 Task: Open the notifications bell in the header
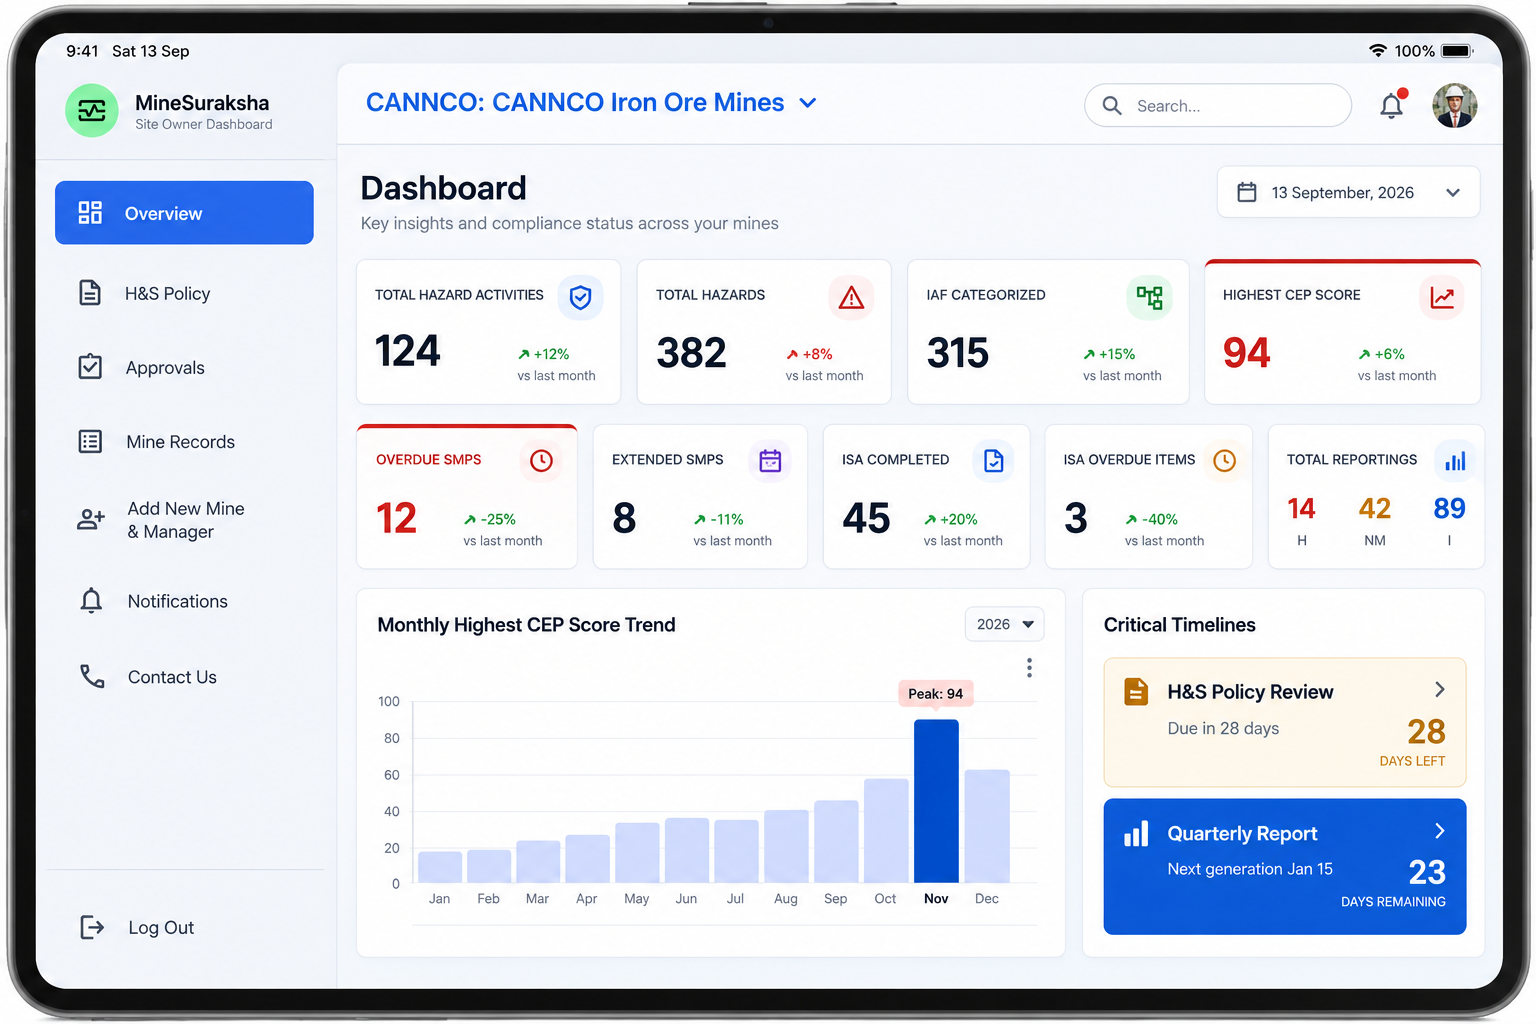(1392, 105)
